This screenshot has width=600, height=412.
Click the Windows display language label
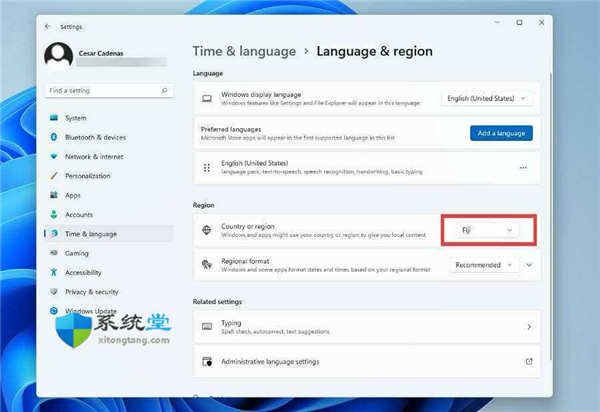click(x=261, y=94)
